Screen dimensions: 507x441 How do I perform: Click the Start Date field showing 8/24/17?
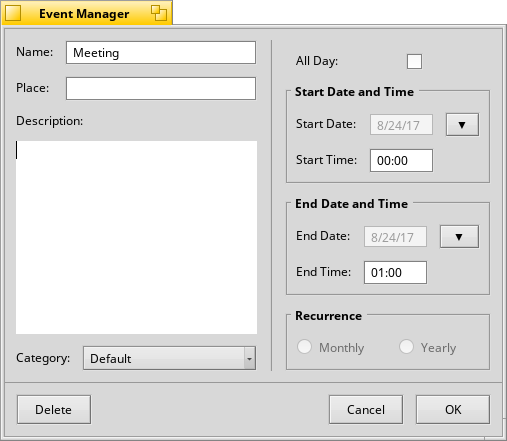tap(401, 125)
